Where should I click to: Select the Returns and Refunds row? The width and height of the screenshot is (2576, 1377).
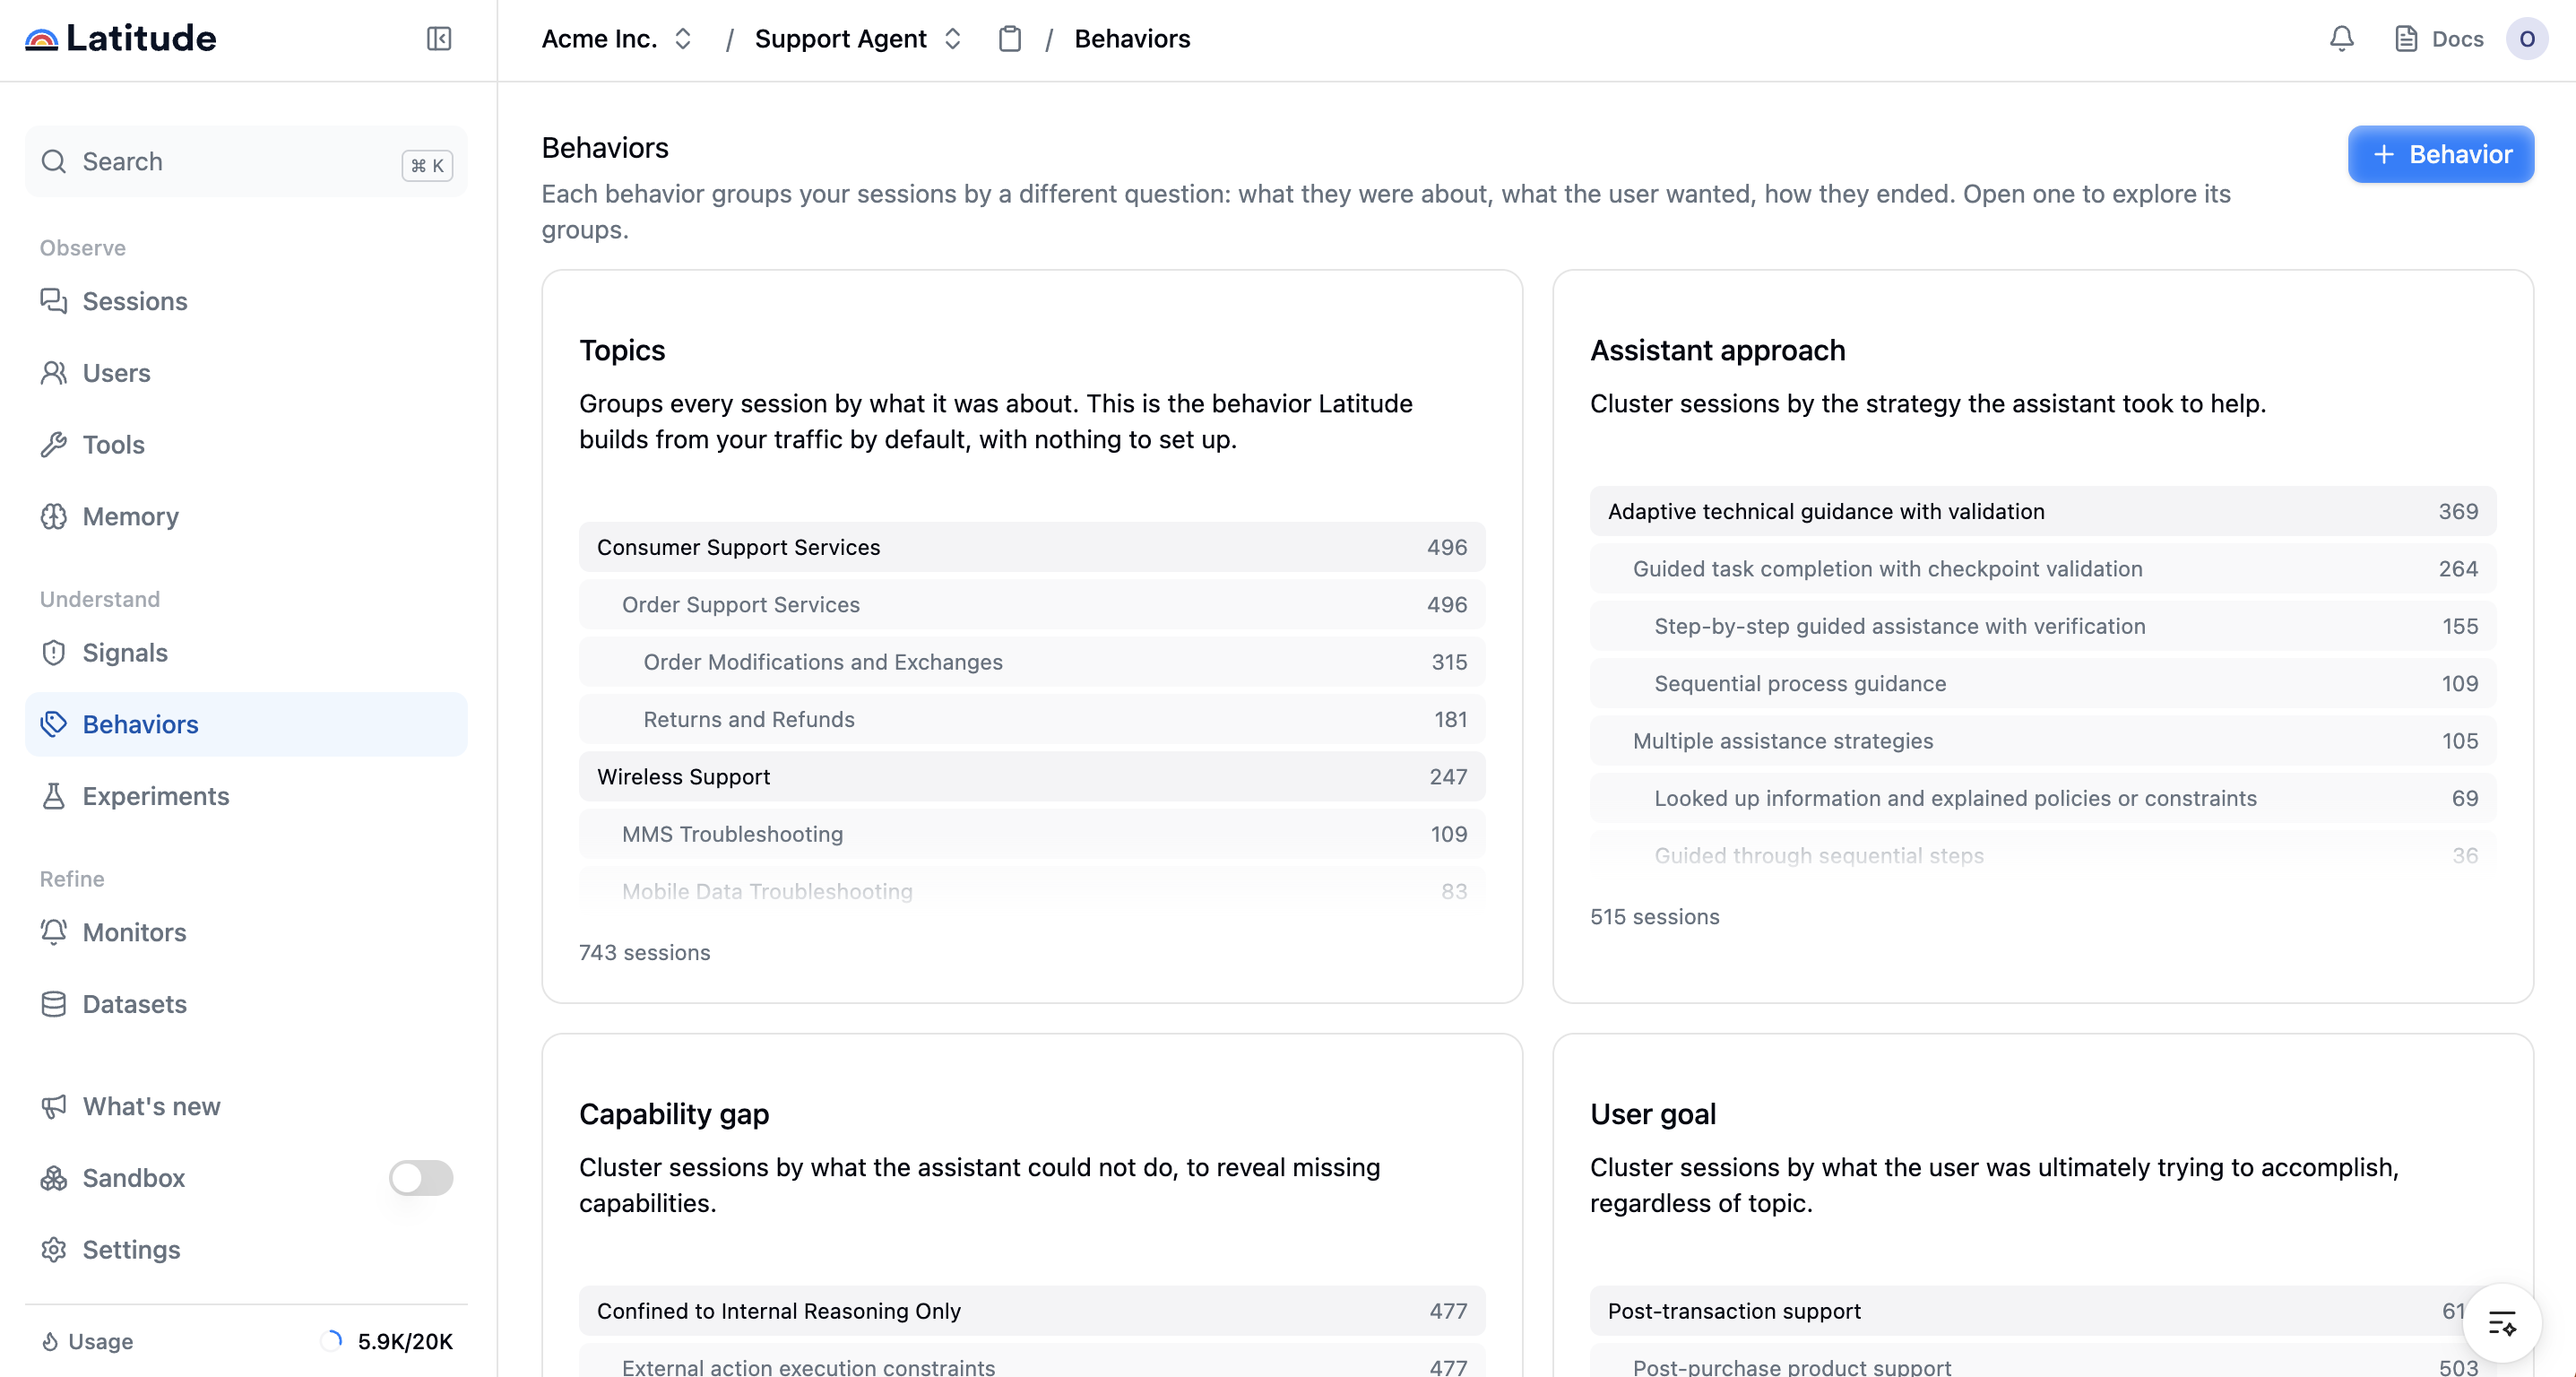point(1032,719)
